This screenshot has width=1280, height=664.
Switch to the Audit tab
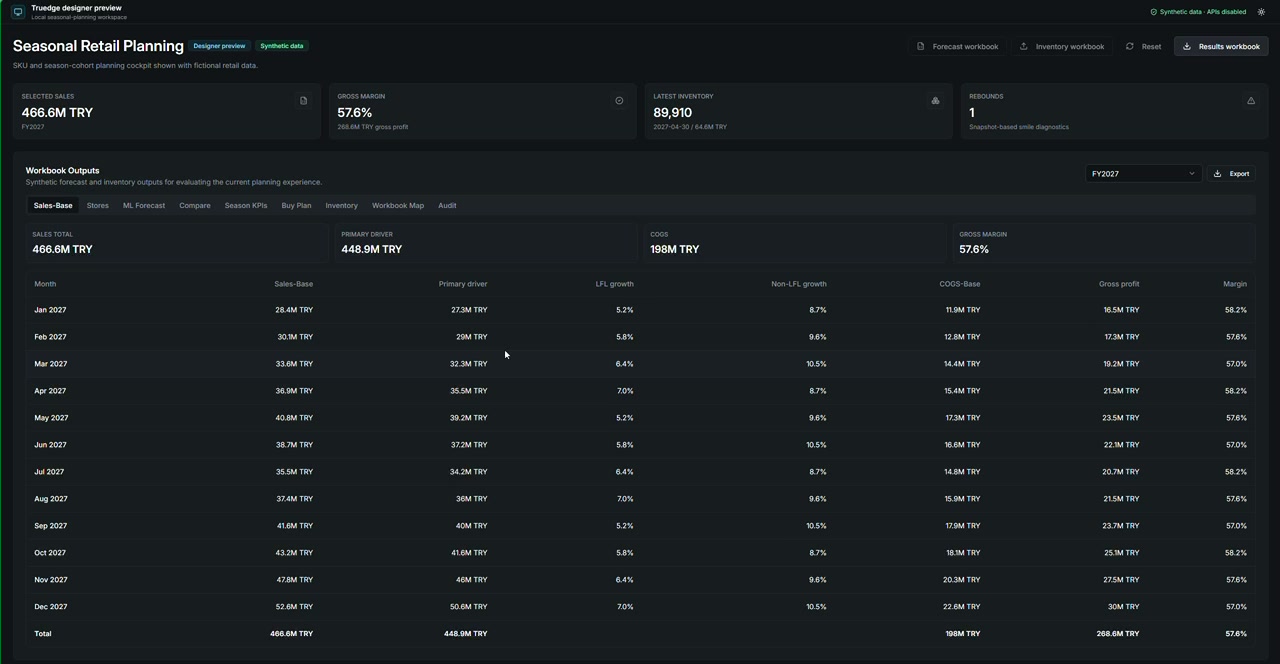click(447, 205)
